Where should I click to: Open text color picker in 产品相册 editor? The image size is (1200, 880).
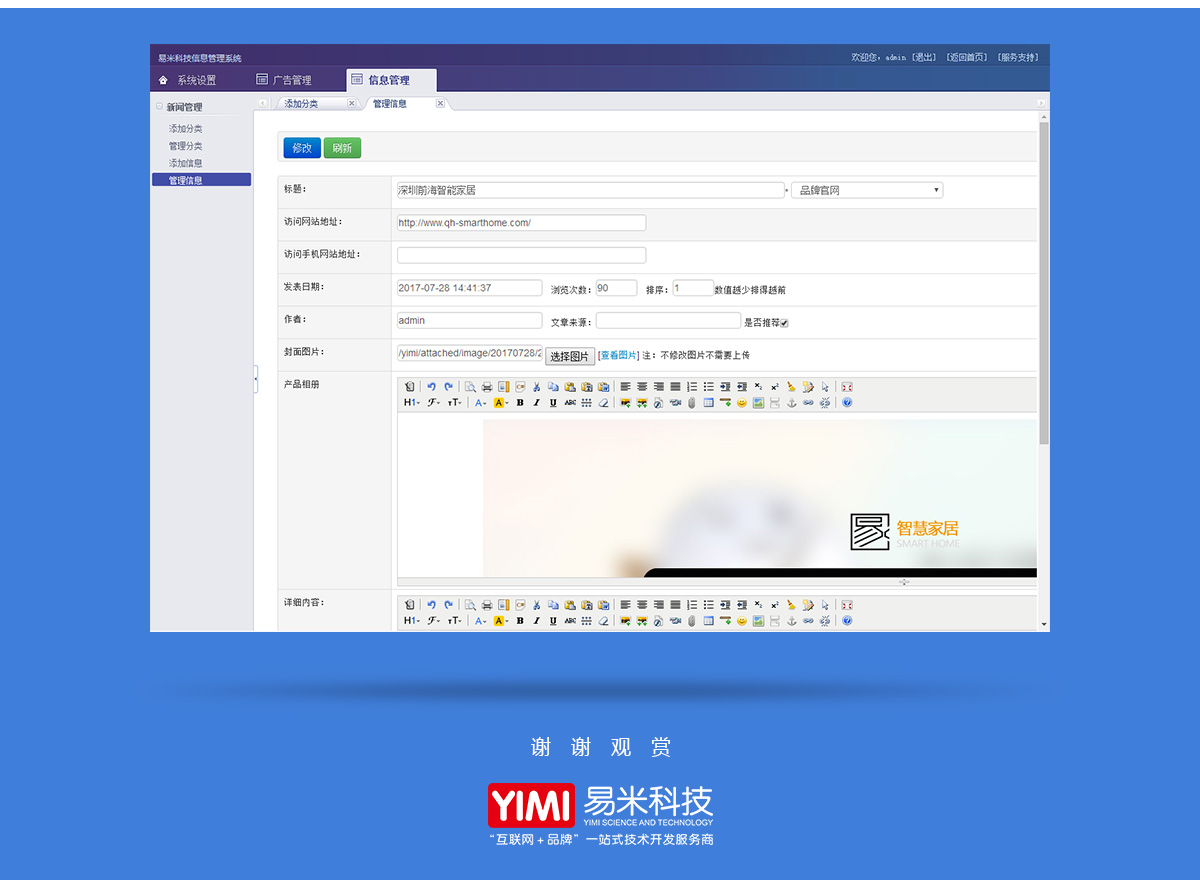480,403
